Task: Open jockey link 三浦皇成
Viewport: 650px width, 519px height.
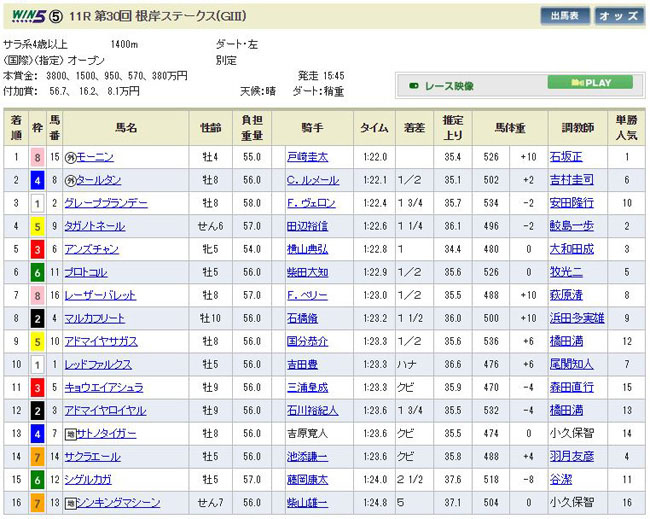Action: [x=307, y=388]
